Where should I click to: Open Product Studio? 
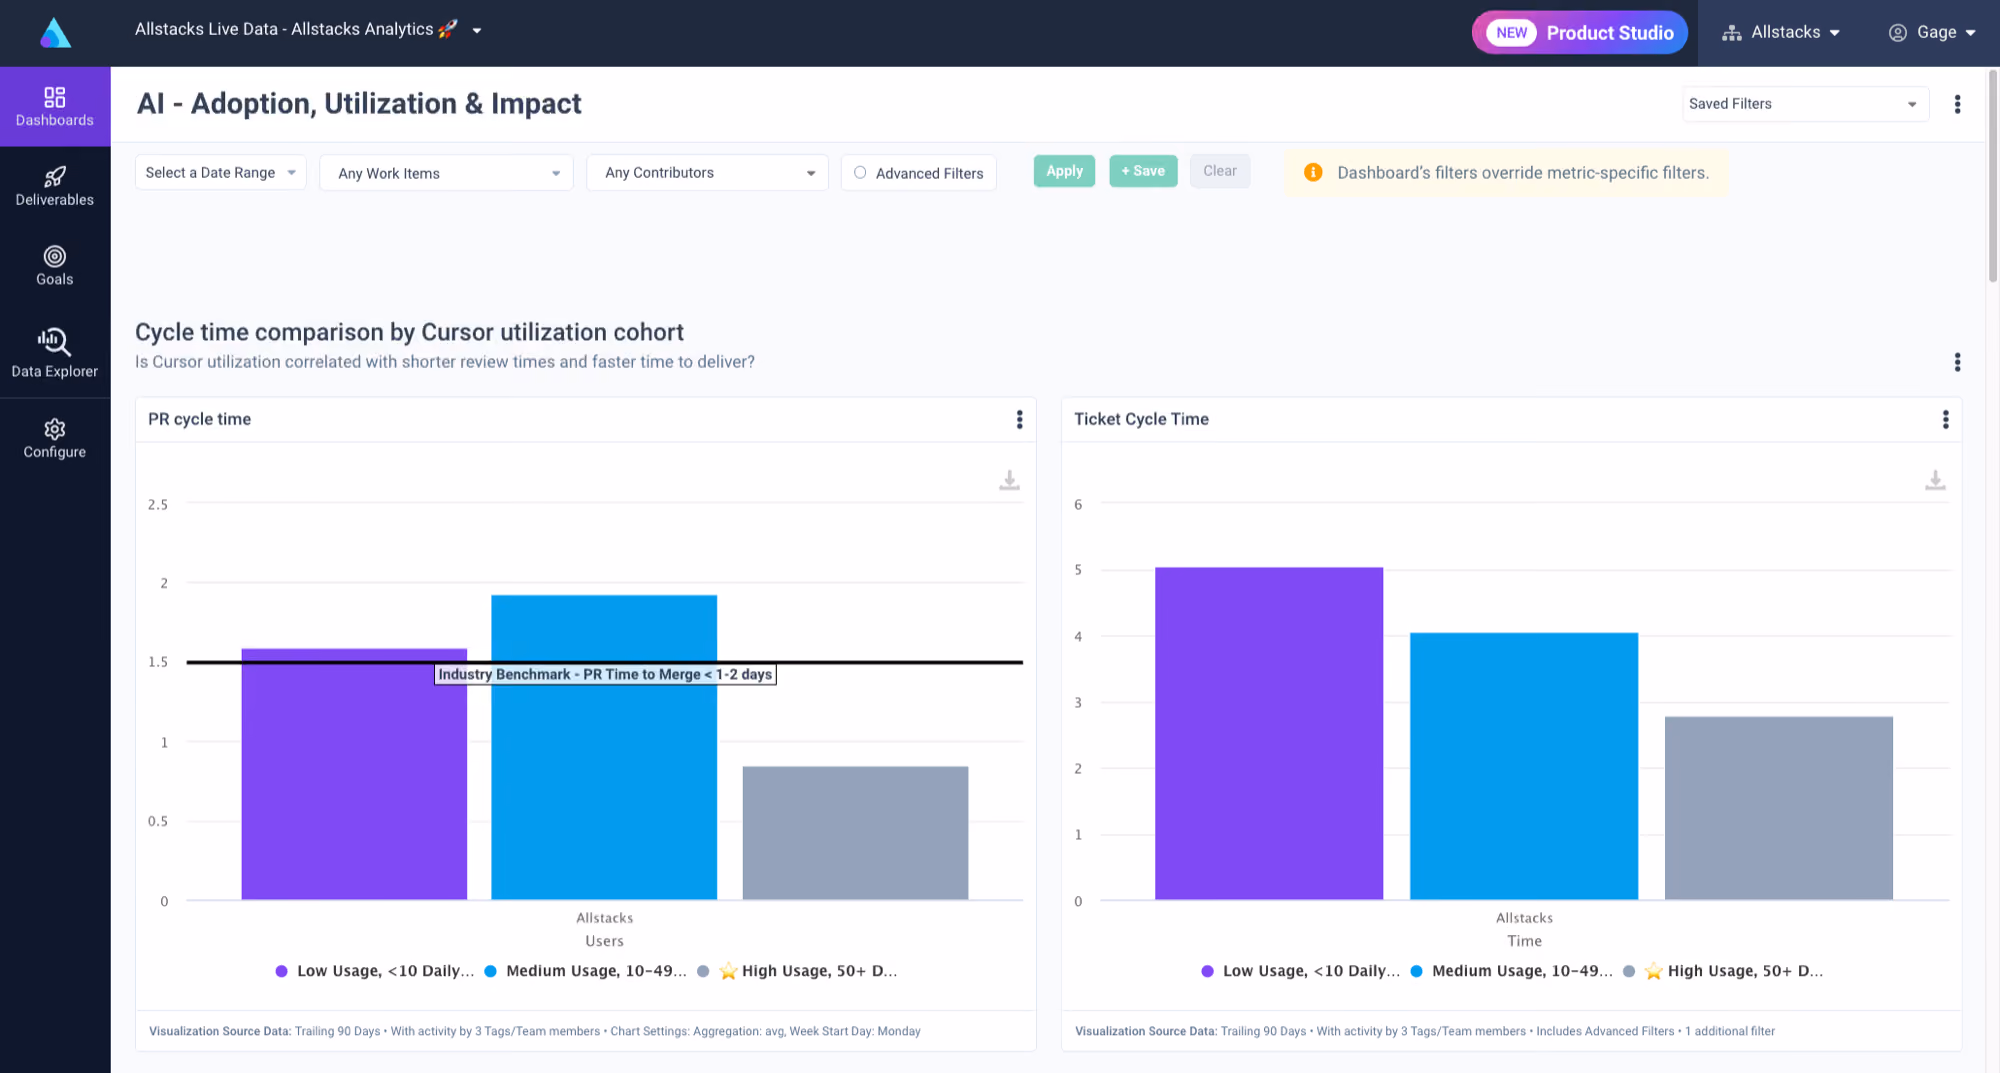pos(1580,33)
